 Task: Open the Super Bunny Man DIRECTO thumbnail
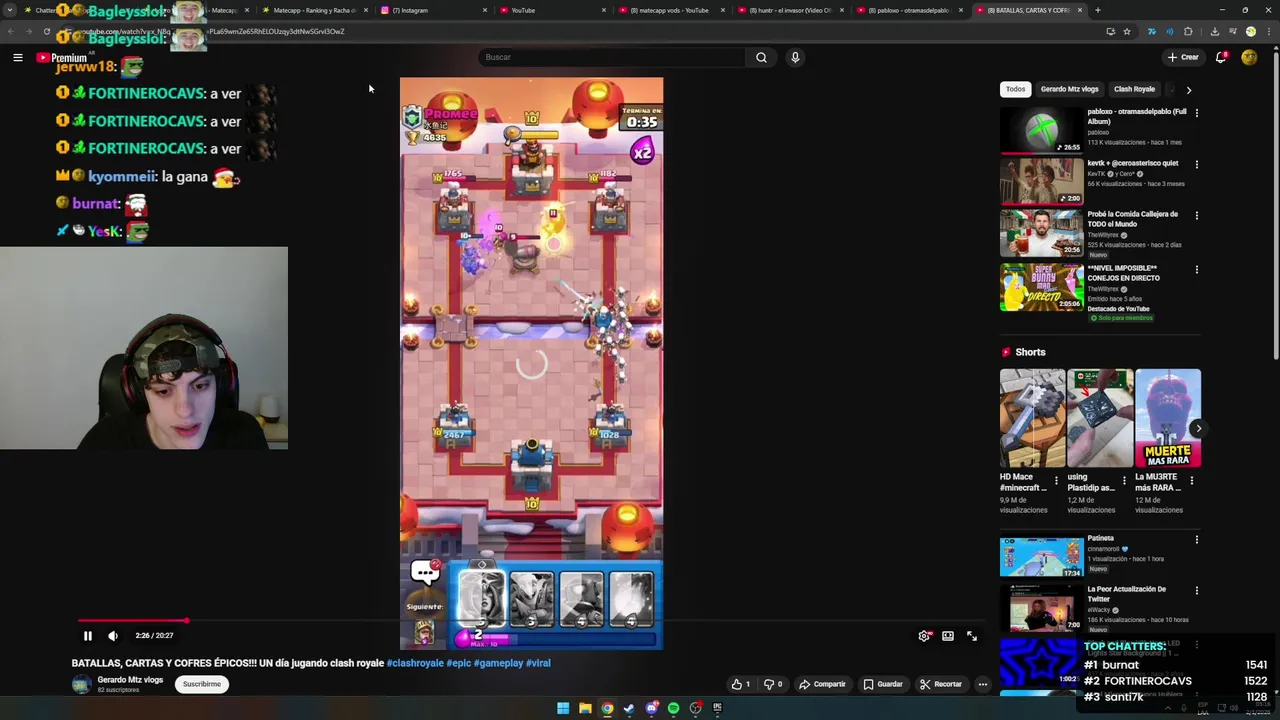point(1041,288)
